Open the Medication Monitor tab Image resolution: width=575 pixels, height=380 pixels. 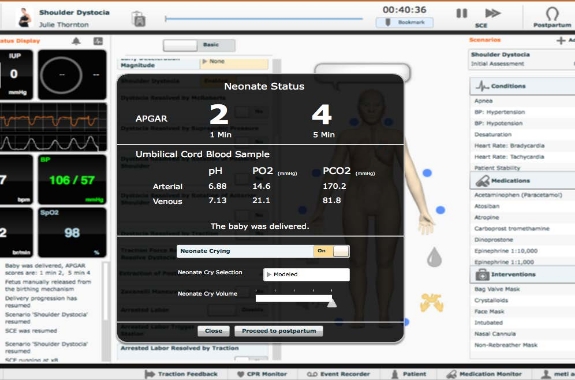click(x=484, y=374)
